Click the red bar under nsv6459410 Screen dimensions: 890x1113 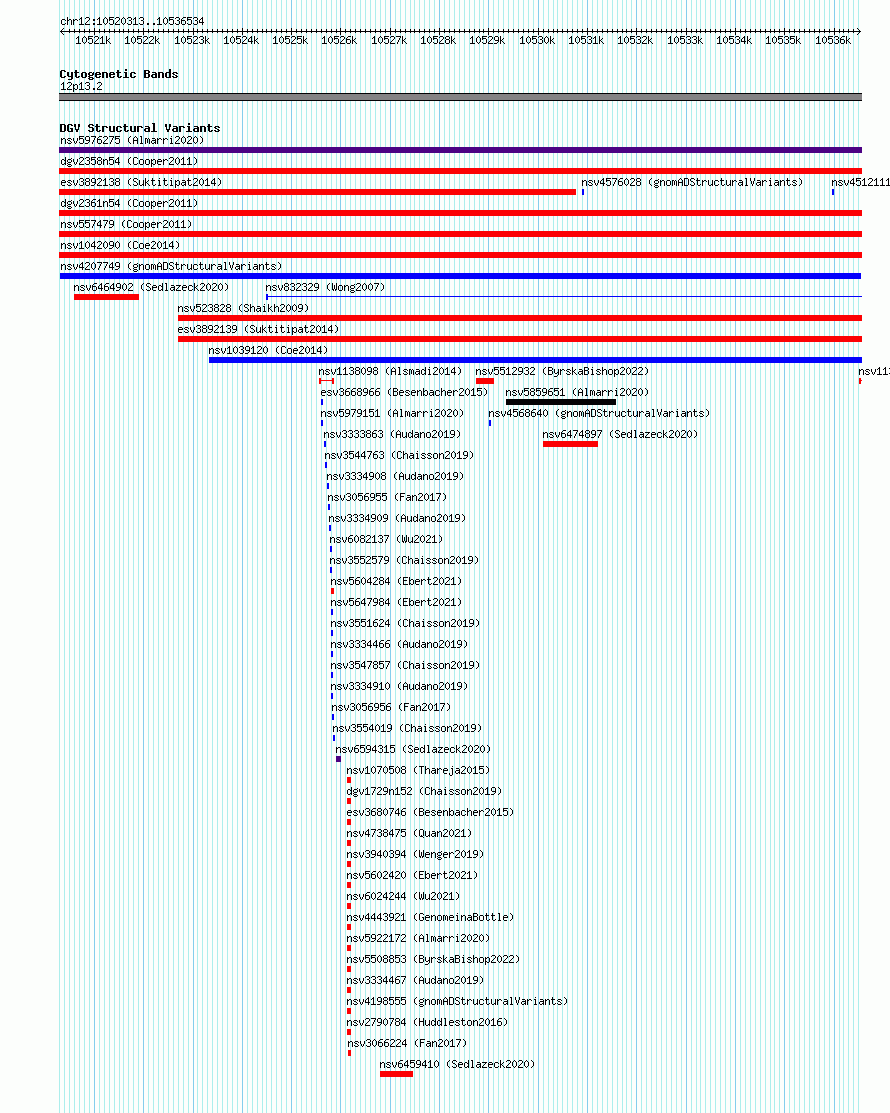pos(396,1075)
